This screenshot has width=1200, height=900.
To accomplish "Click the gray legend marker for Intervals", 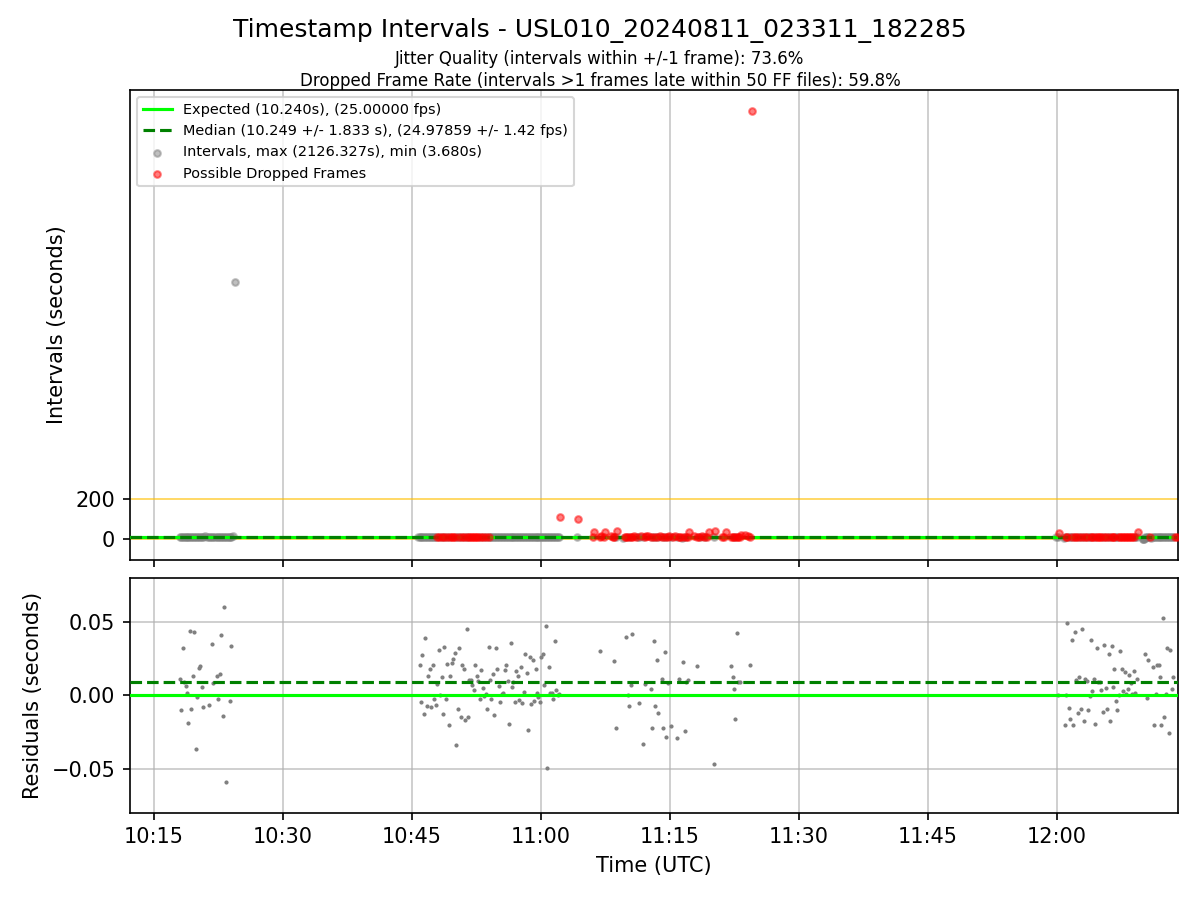I will 158,152.
